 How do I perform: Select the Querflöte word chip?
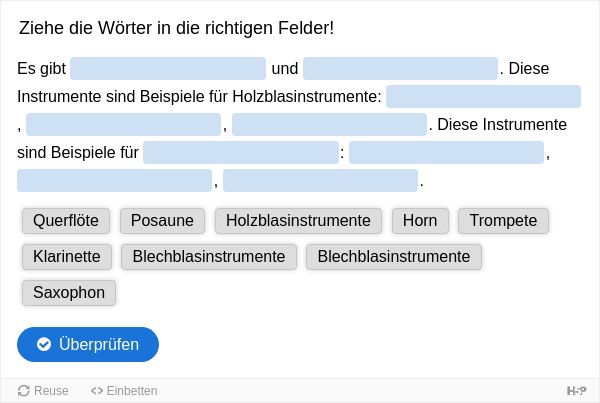(x=66, y=221)
